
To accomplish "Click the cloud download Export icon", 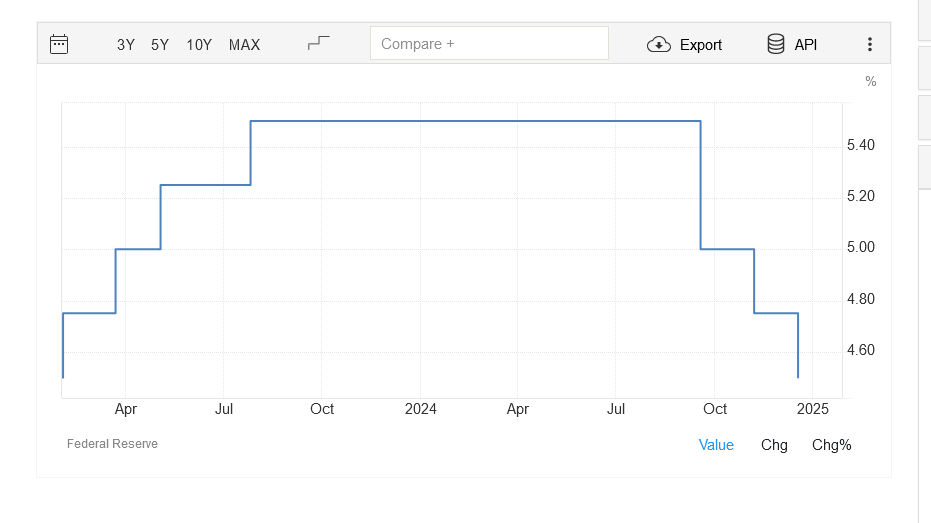I will (659, 44).
